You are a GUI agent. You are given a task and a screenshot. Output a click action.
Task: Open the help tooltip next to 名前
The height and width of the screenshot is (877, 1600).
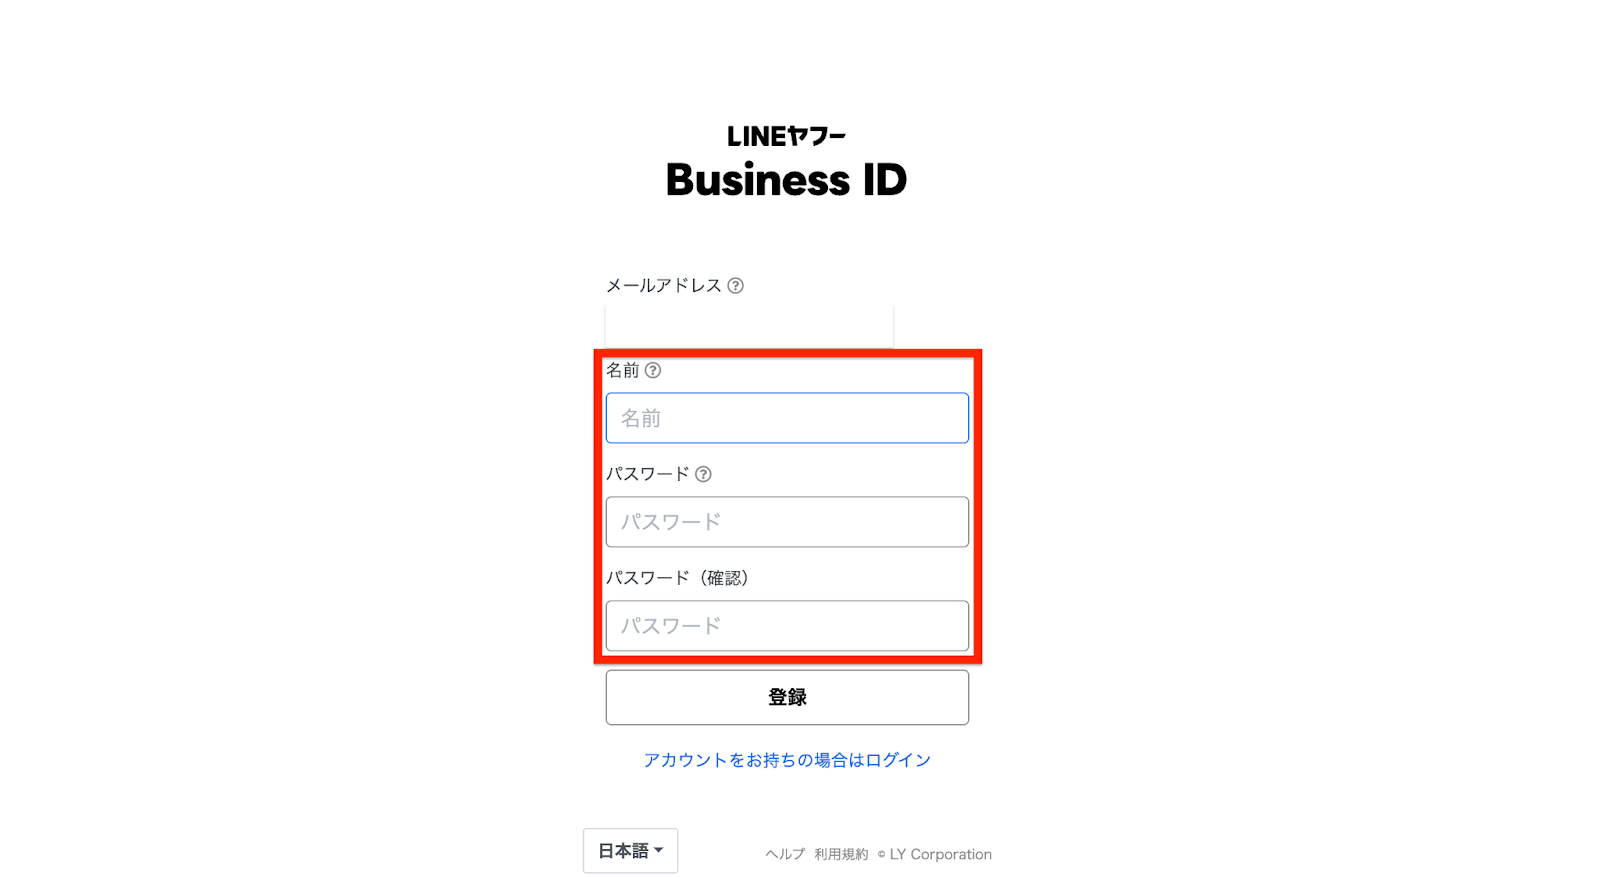coord(653,370)
